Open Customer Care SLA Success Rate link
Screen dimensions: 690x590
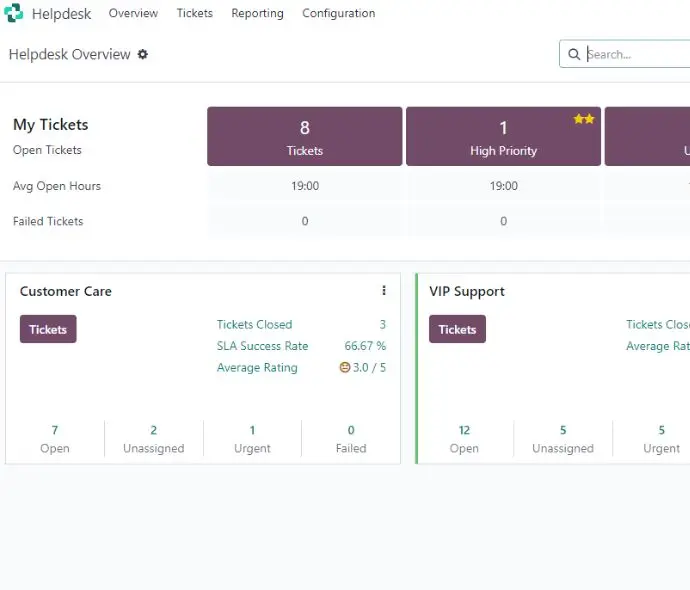262,346
